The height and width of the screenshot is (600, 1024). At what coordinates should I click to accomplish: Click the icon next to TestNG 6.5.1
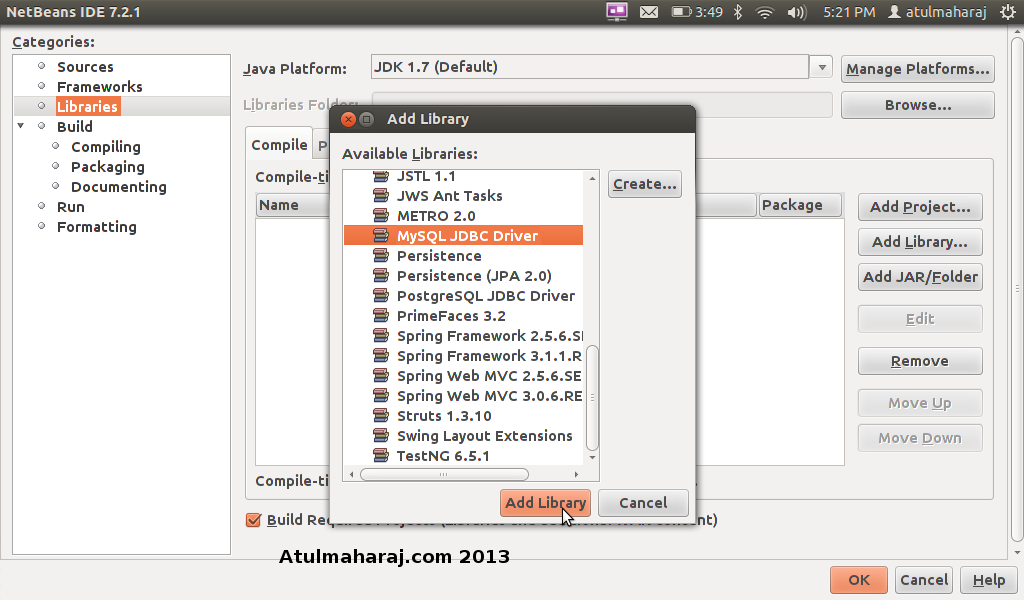pyautogui.click(x=381, y=456)
